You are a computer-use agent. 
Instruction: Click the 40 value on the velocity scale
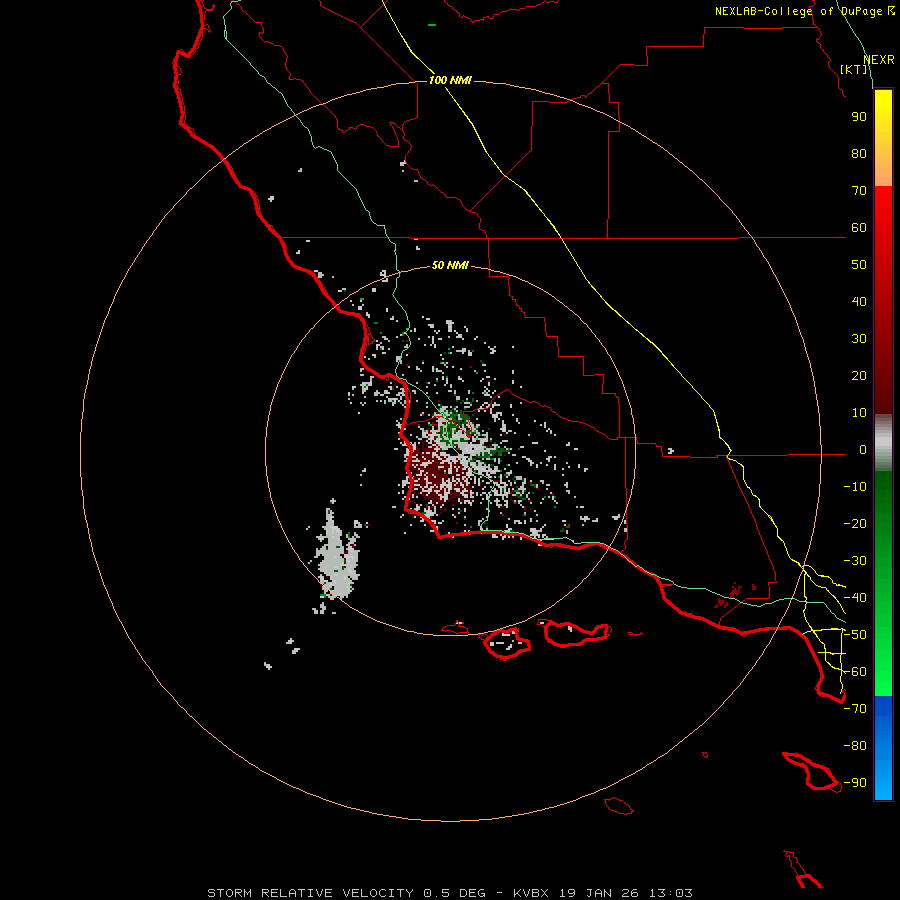pyautogui.click(x=859, y=302)
